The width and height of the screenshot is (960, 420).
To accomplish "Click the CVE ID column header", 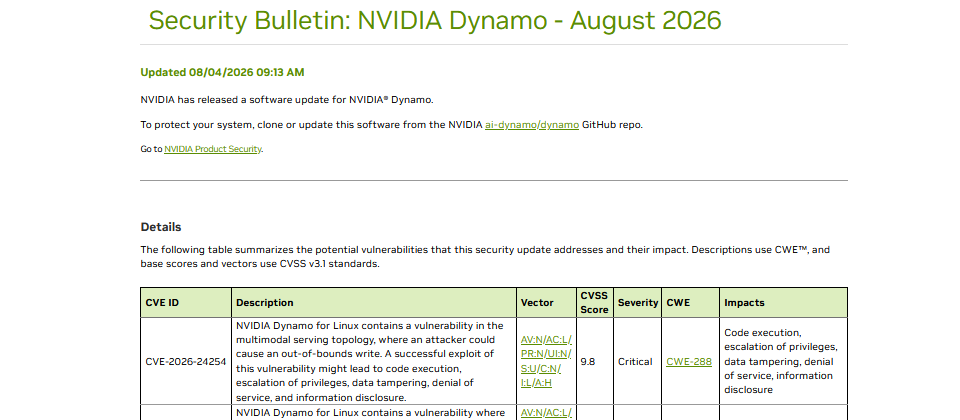I will coord(186,302).
